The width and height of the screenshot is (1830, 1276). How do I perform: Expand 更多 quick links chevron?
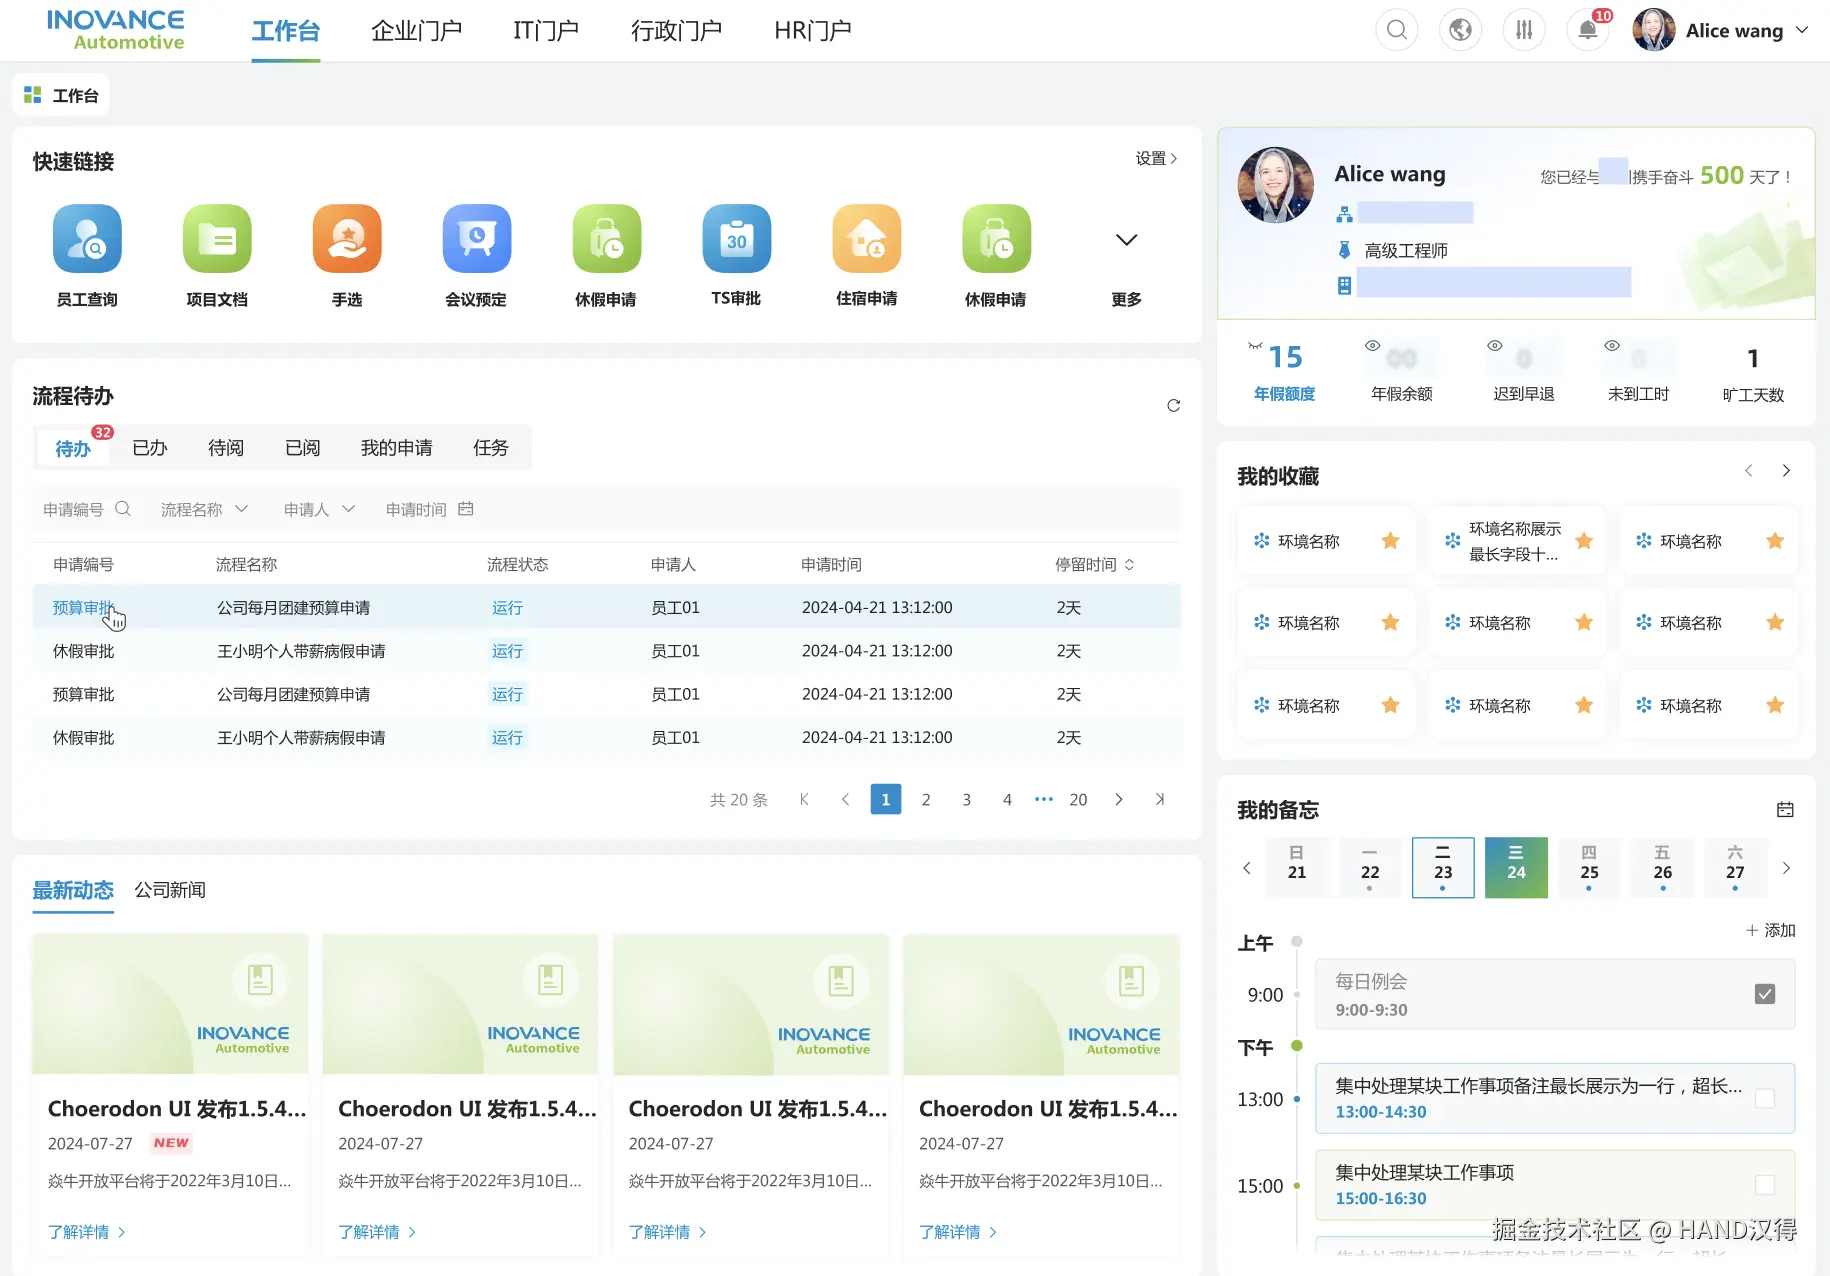pyautogui.click(x=1126, y=240)
